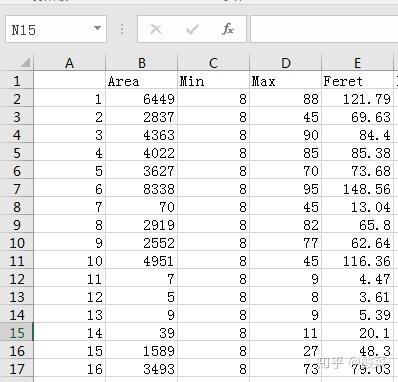
Task: Click Feret cell with value 20.1
Action: click(358, 333)
